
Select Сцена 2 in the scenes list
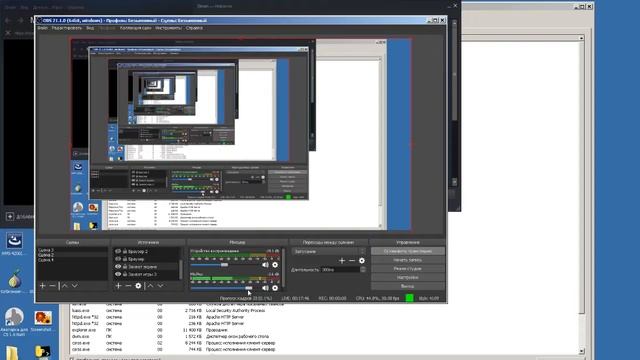[x=72, y=255]
